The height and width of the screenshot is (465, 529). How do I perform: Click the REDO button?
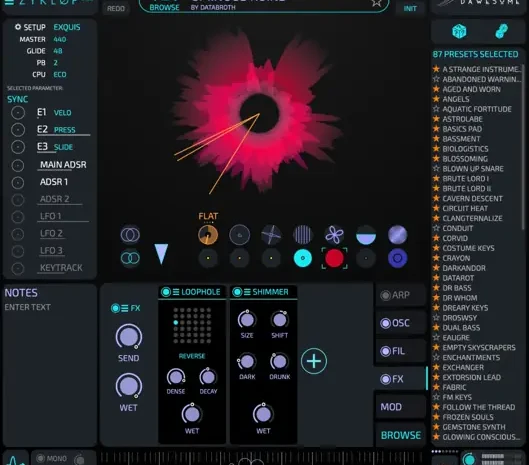click(116, 8)
